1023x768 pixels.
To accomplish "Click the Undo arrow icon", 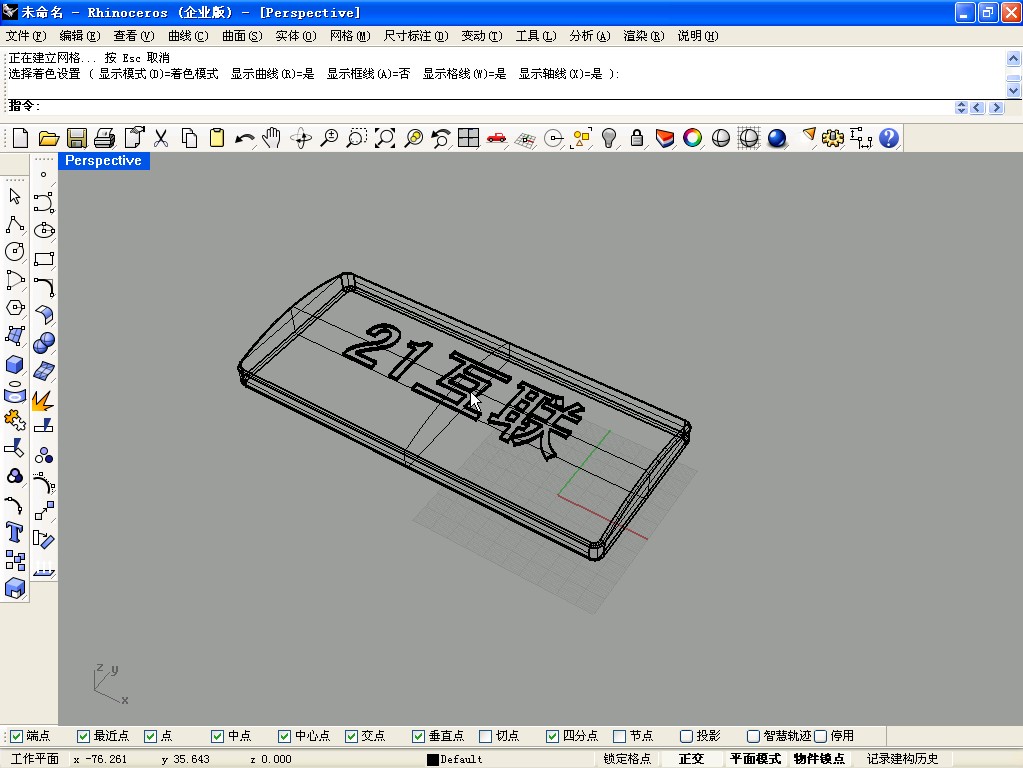I will pos(244,138).
